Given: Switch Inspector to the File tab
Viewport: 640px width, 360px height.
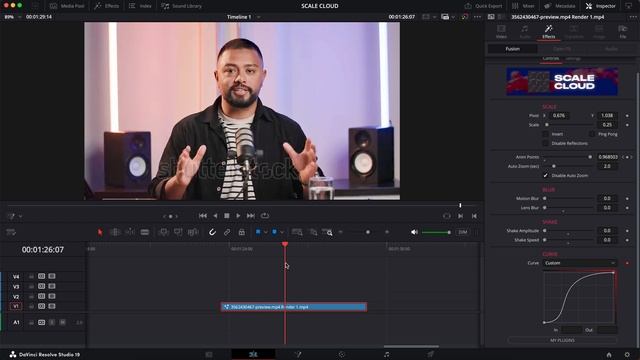Looking at the screenshot, I should pyautogui.click(x=622, y=31).
